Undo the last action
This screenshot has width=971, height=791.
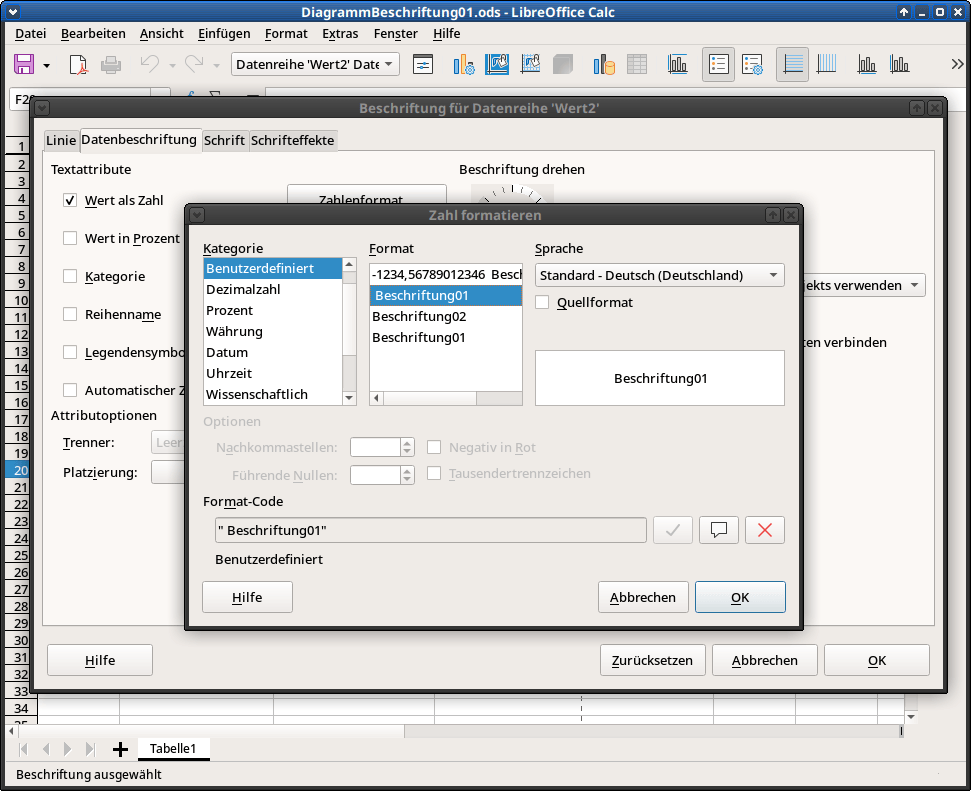149,64
